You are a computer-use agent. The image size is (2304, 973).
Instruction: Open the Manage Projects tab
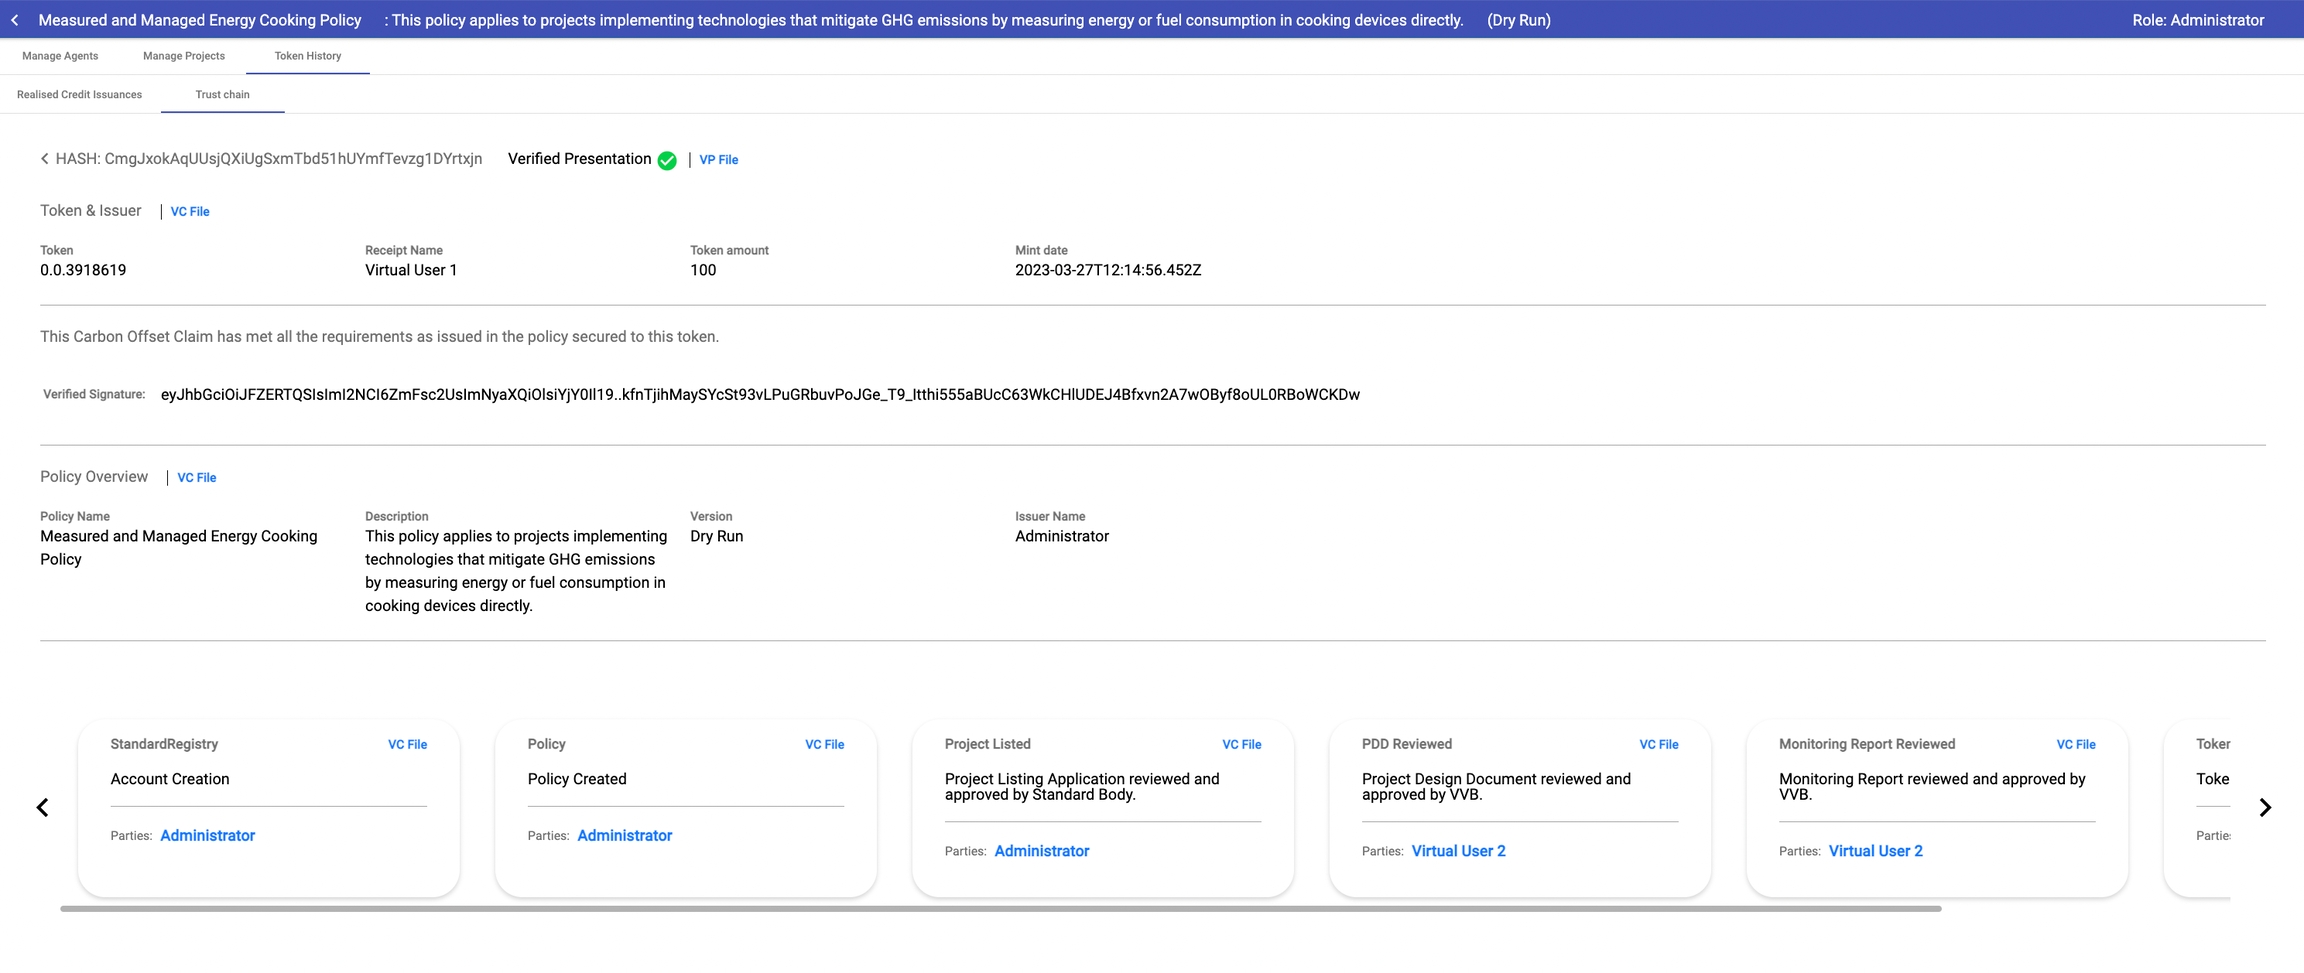click(184, 56)
